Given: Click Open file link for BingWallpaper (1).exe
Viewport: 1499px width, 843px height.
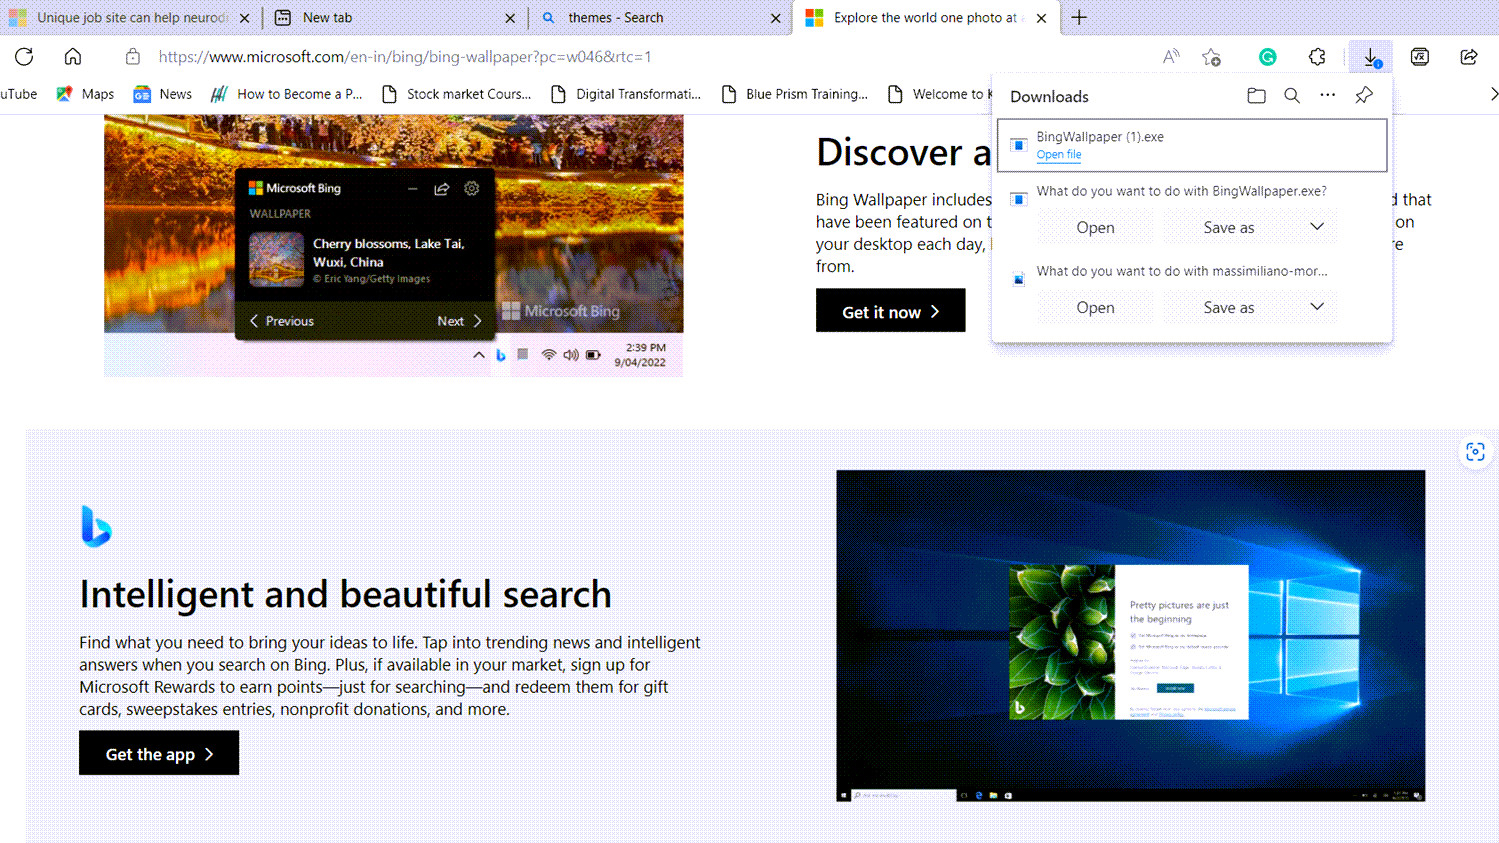Looking at the screenshot, I should [1059, 155].
